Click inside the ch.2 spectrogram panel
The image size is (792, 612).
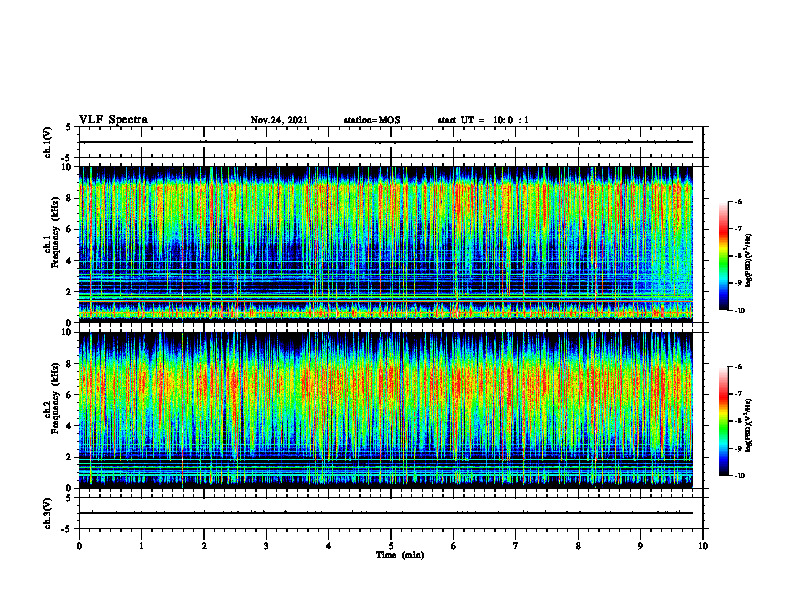tap(386, 410)
